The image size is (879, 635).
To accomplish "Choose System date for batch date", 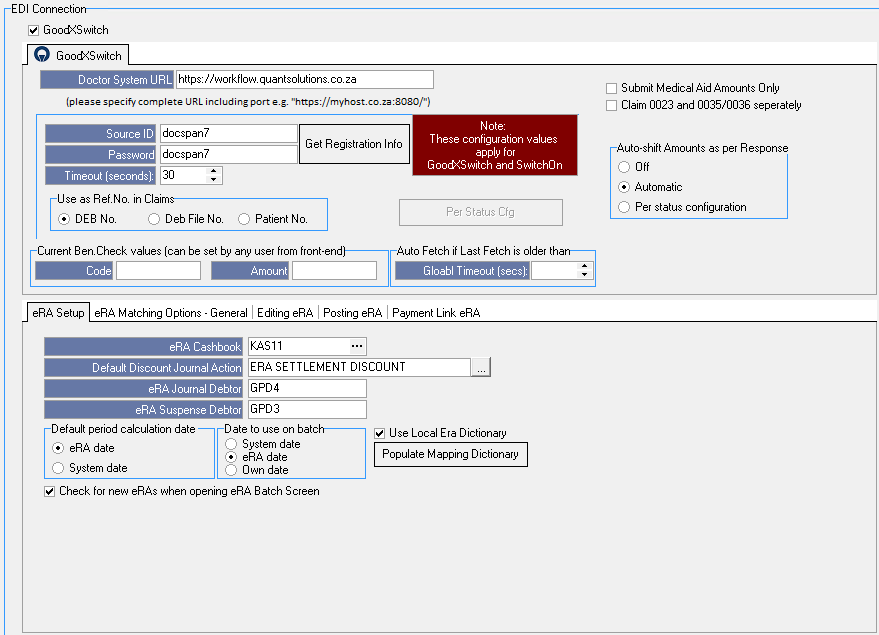I will point(231,444).
